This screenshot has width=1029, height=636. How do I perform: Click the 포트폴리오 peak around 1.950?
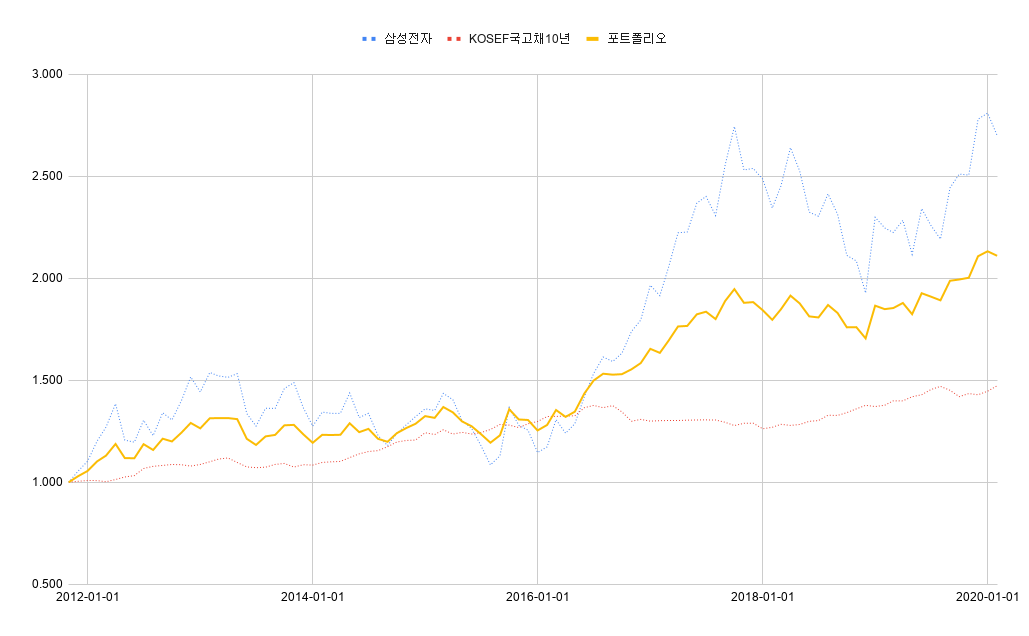[733, 288]
